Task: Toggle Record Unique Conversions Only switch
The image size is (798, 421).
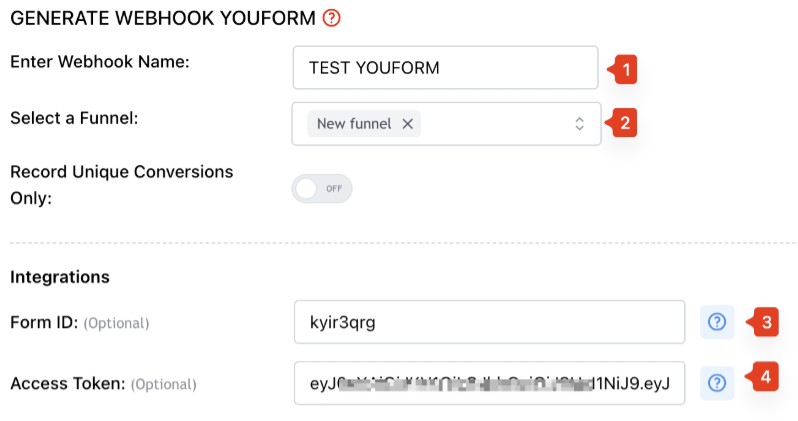Action: (322, 188)
